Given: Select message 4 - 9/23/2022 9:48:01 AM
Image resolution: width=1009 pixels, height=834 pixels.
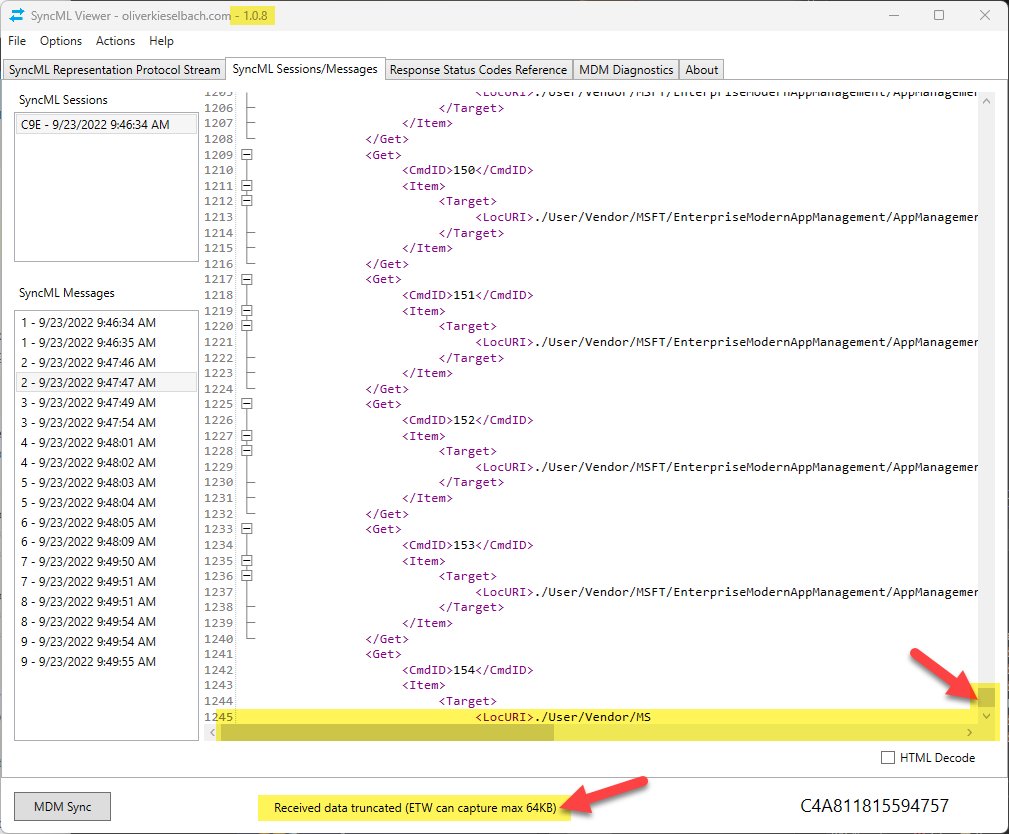Looking at the screenshot, I should [x=106, y=442].
